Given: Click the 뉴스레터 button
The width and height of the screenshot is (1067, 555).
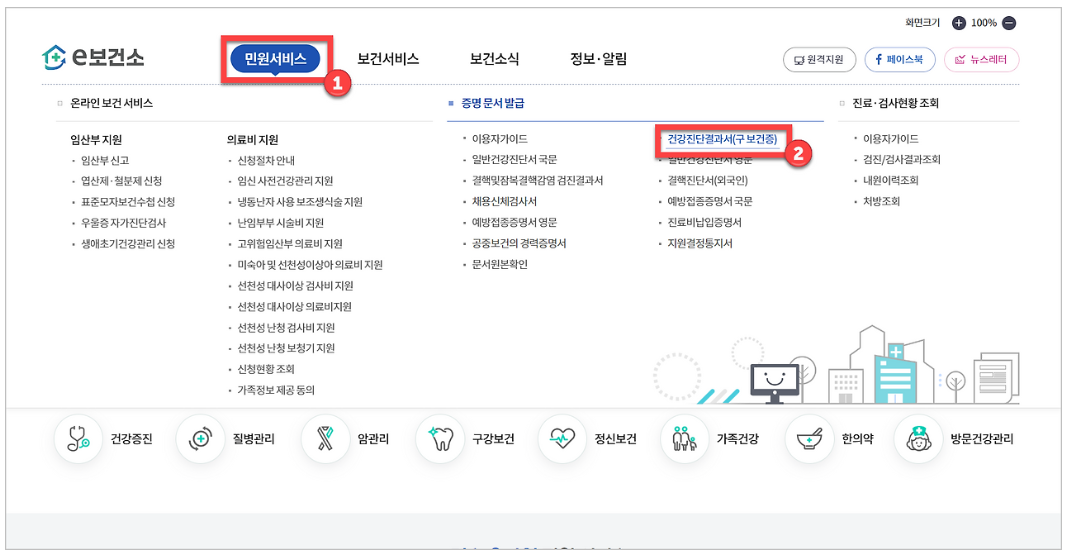Looking at the screenshot, I should 981,60.
